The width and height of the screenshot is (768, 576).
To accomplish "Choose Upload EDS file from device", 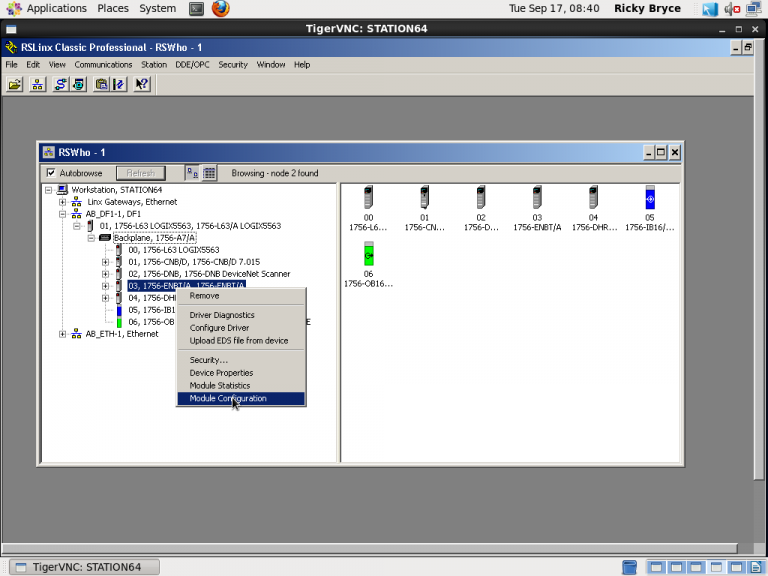I will [240, 341].
